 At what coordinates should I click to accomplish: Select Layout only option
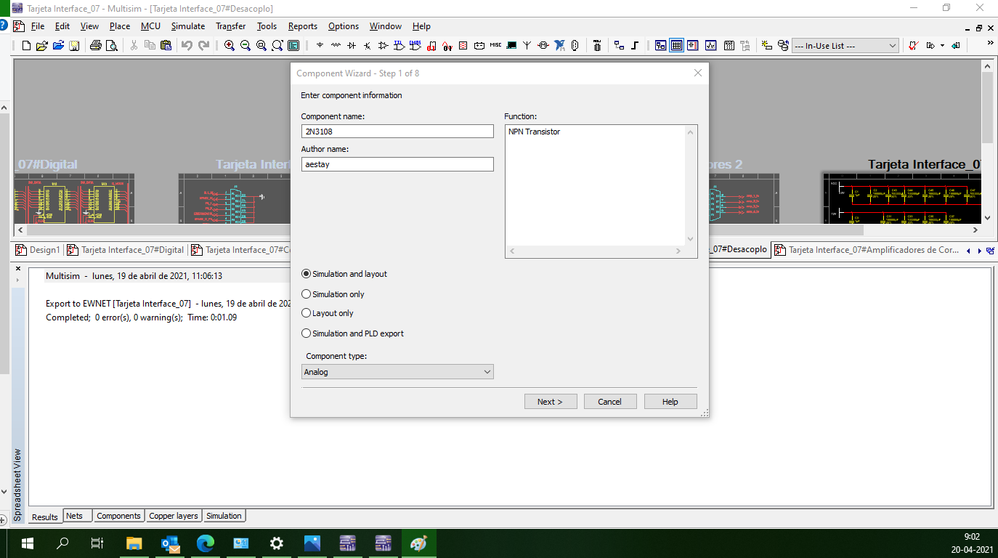[x=327, y=313]
